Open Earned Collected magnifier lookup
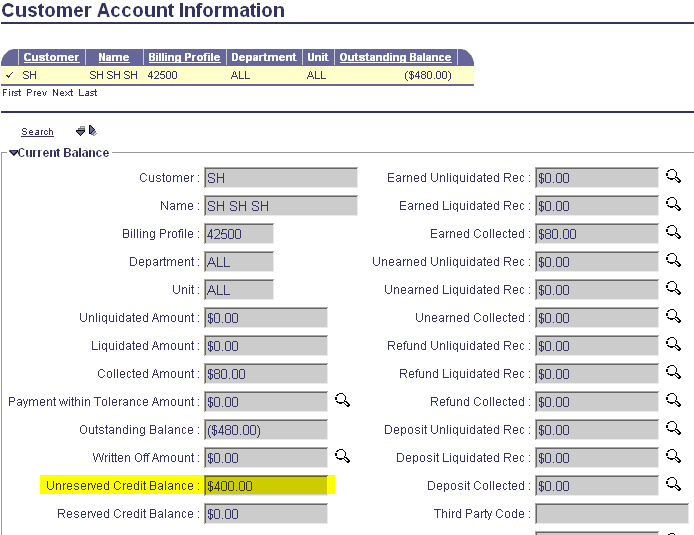This screenshot has height=535, width=694. (673, 232)
